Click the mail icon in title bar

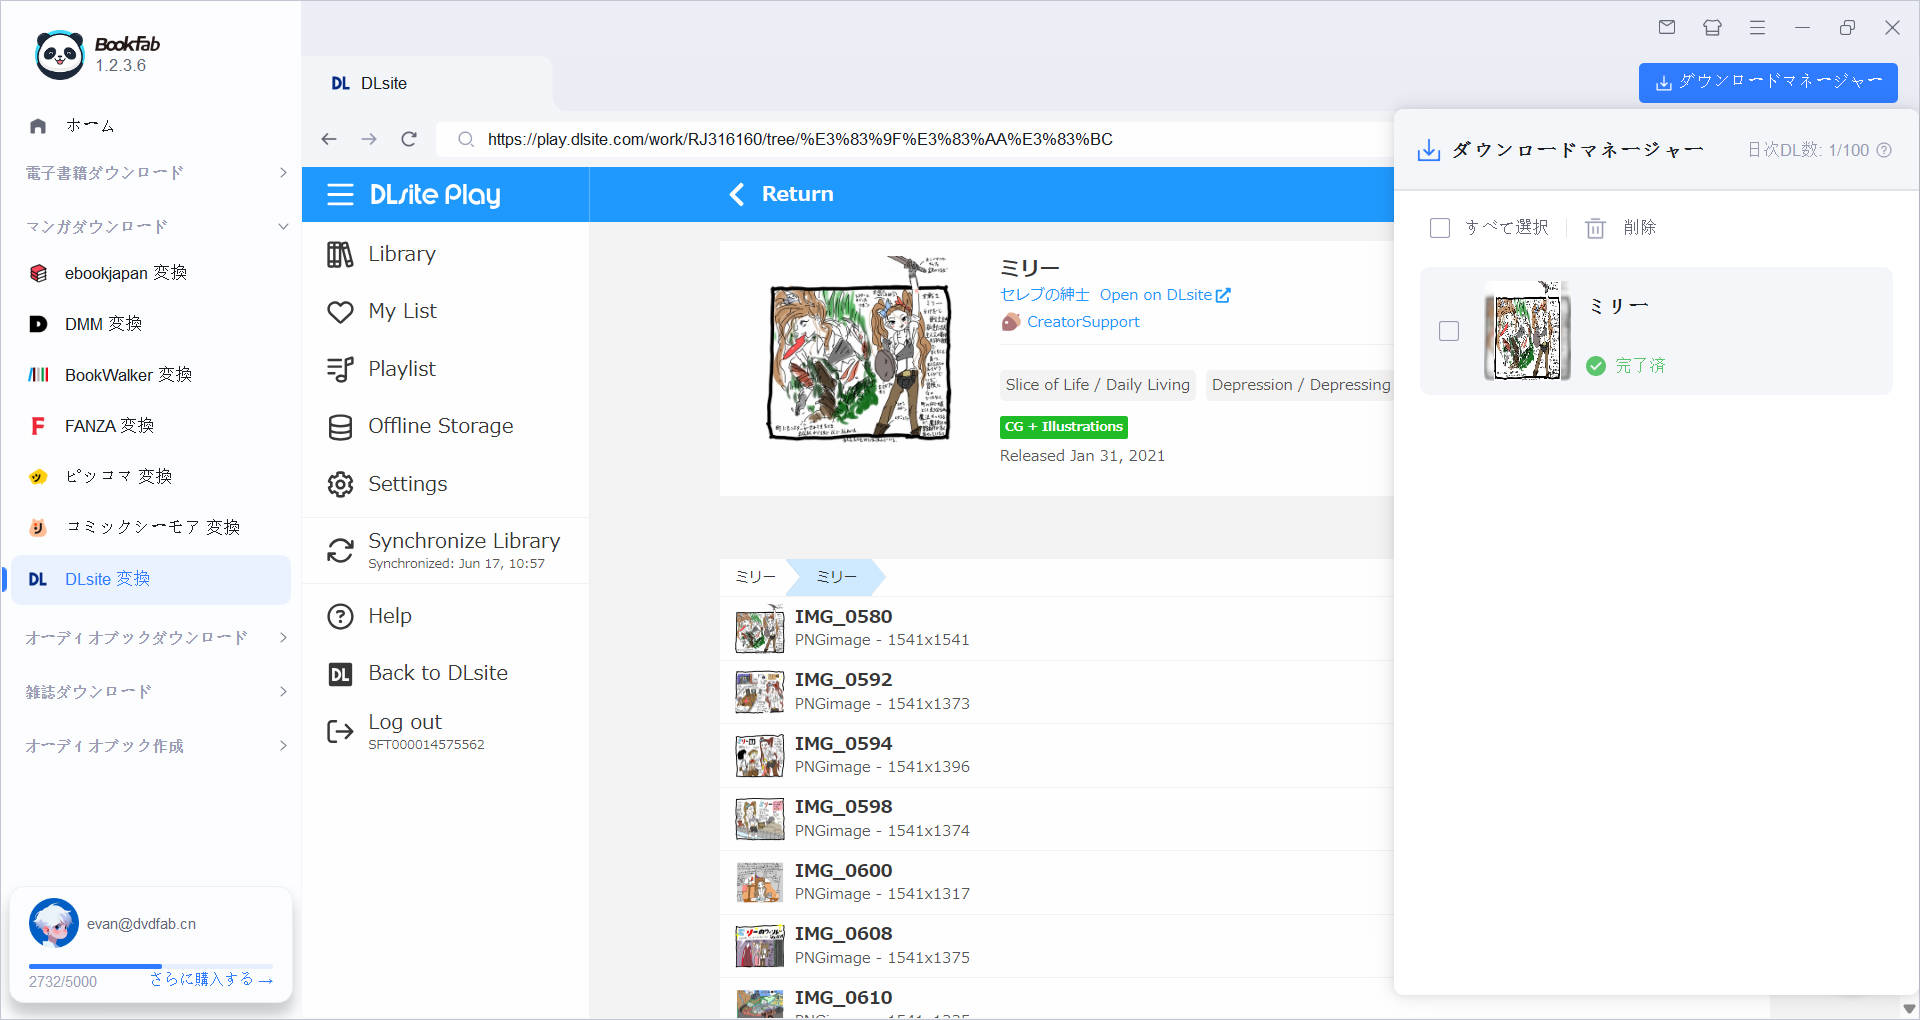point(1667,28)
